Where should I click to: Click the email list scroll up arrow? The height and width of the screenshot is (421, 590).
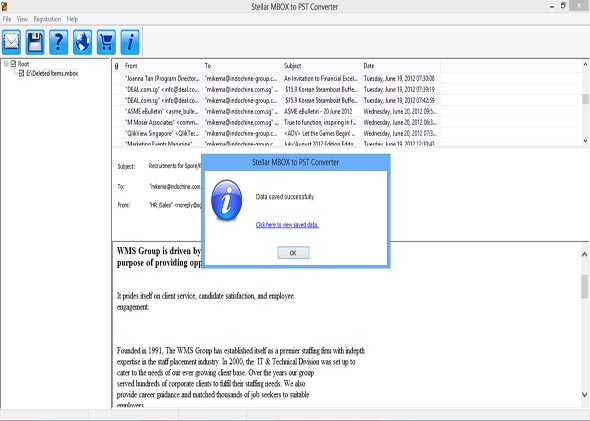pos(585,65)
